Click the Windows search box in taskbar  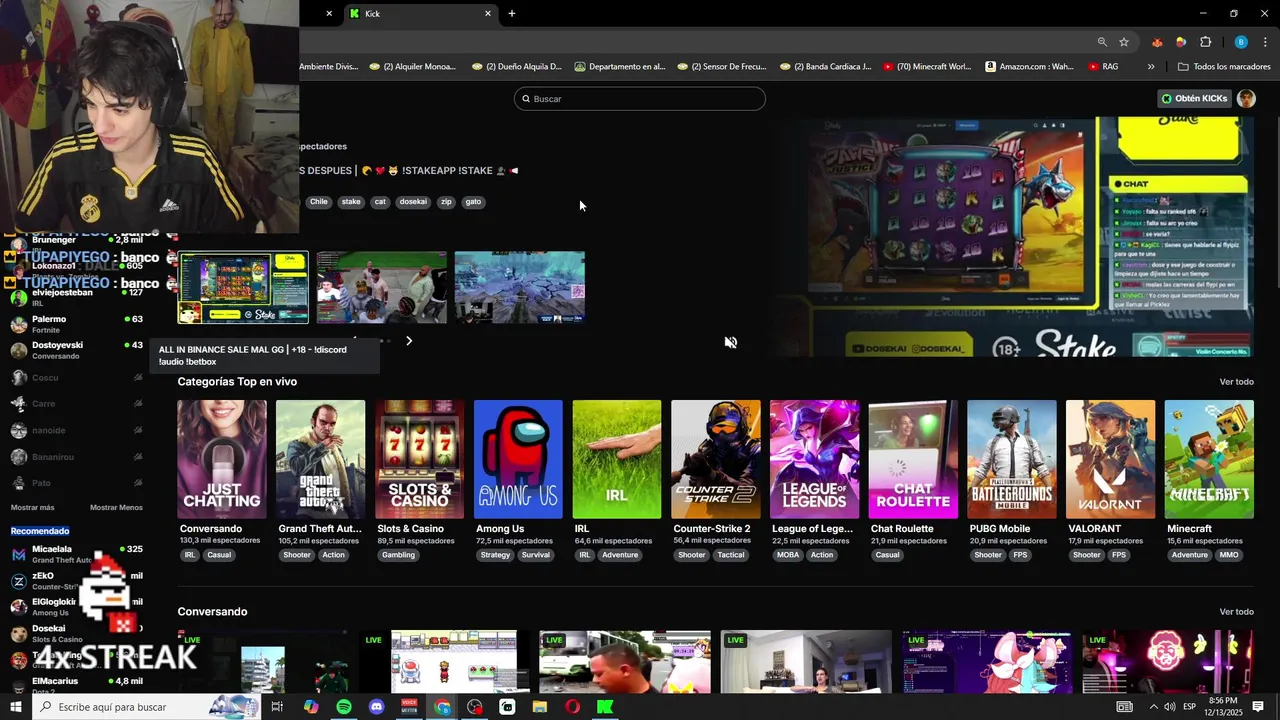(x=145, y=707)
